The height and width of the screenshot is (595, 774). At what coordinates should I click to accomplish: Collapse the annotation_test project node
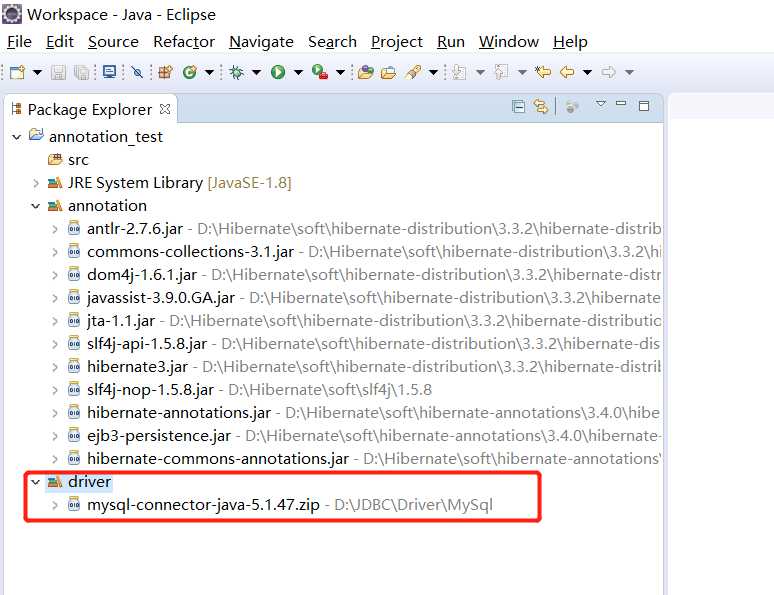(x=17, y=137)
